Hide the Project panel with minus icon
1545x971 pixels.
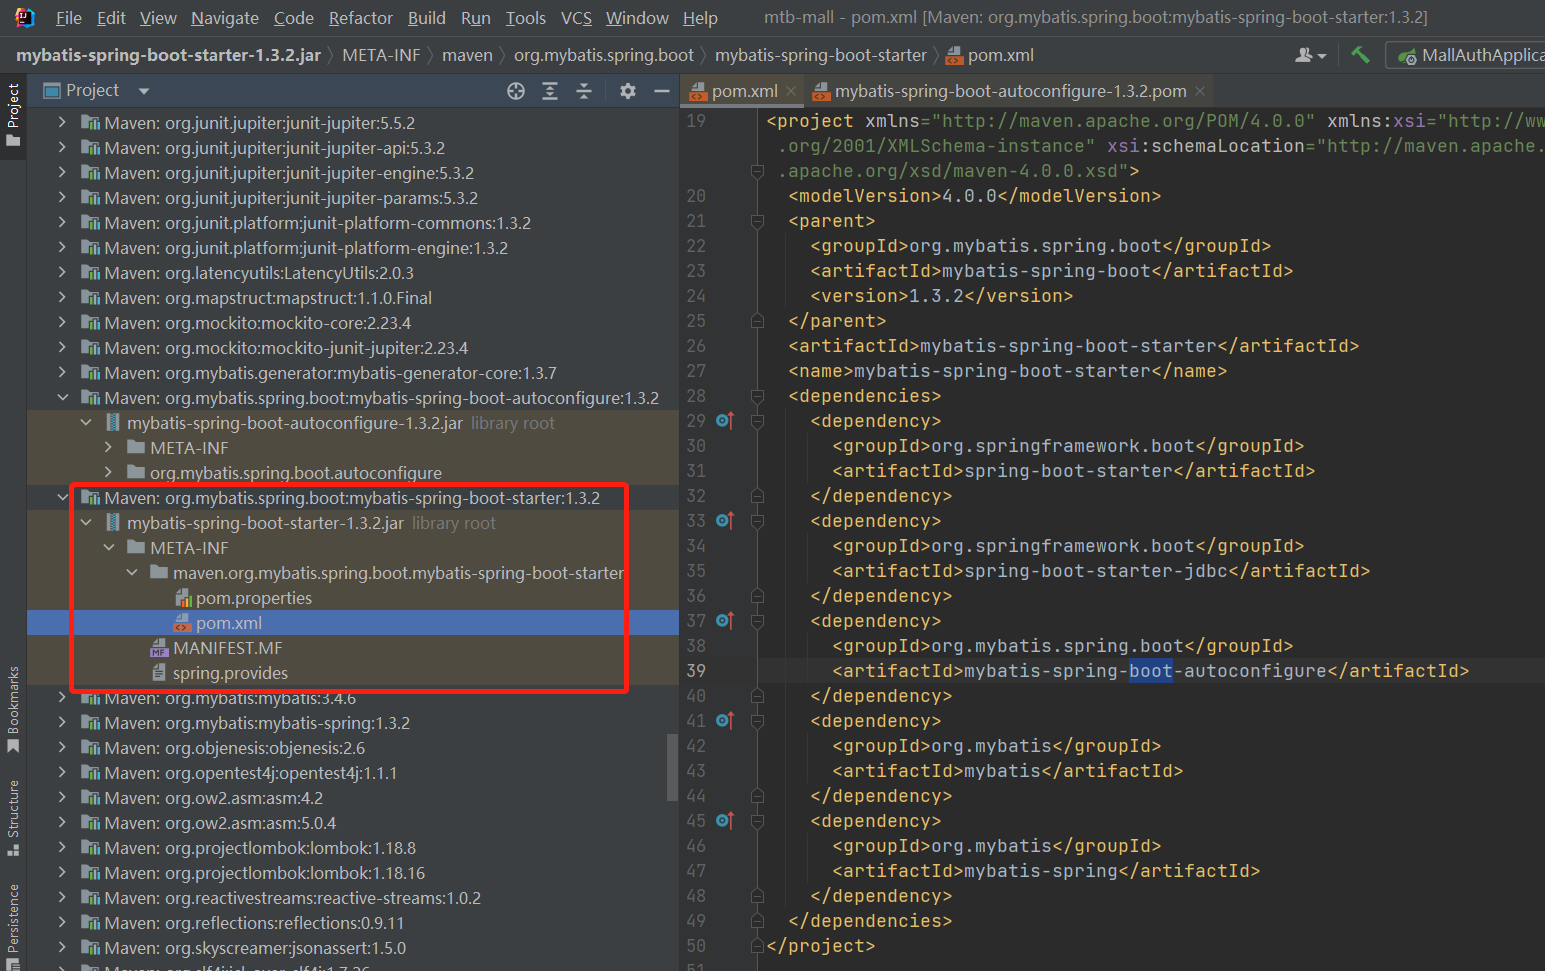(661, 91)
